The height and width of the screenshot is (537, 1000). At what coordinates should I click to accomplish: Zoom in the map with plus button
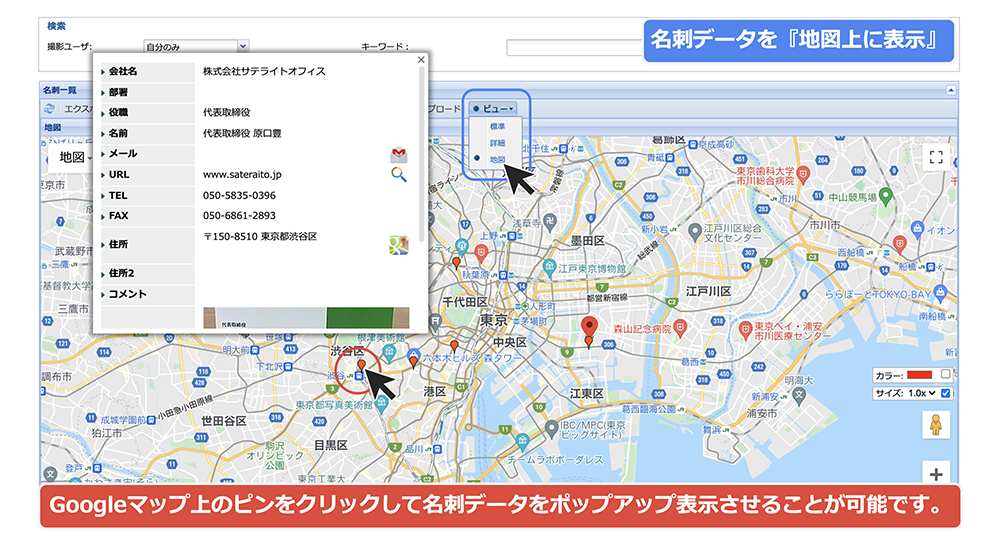936,474
